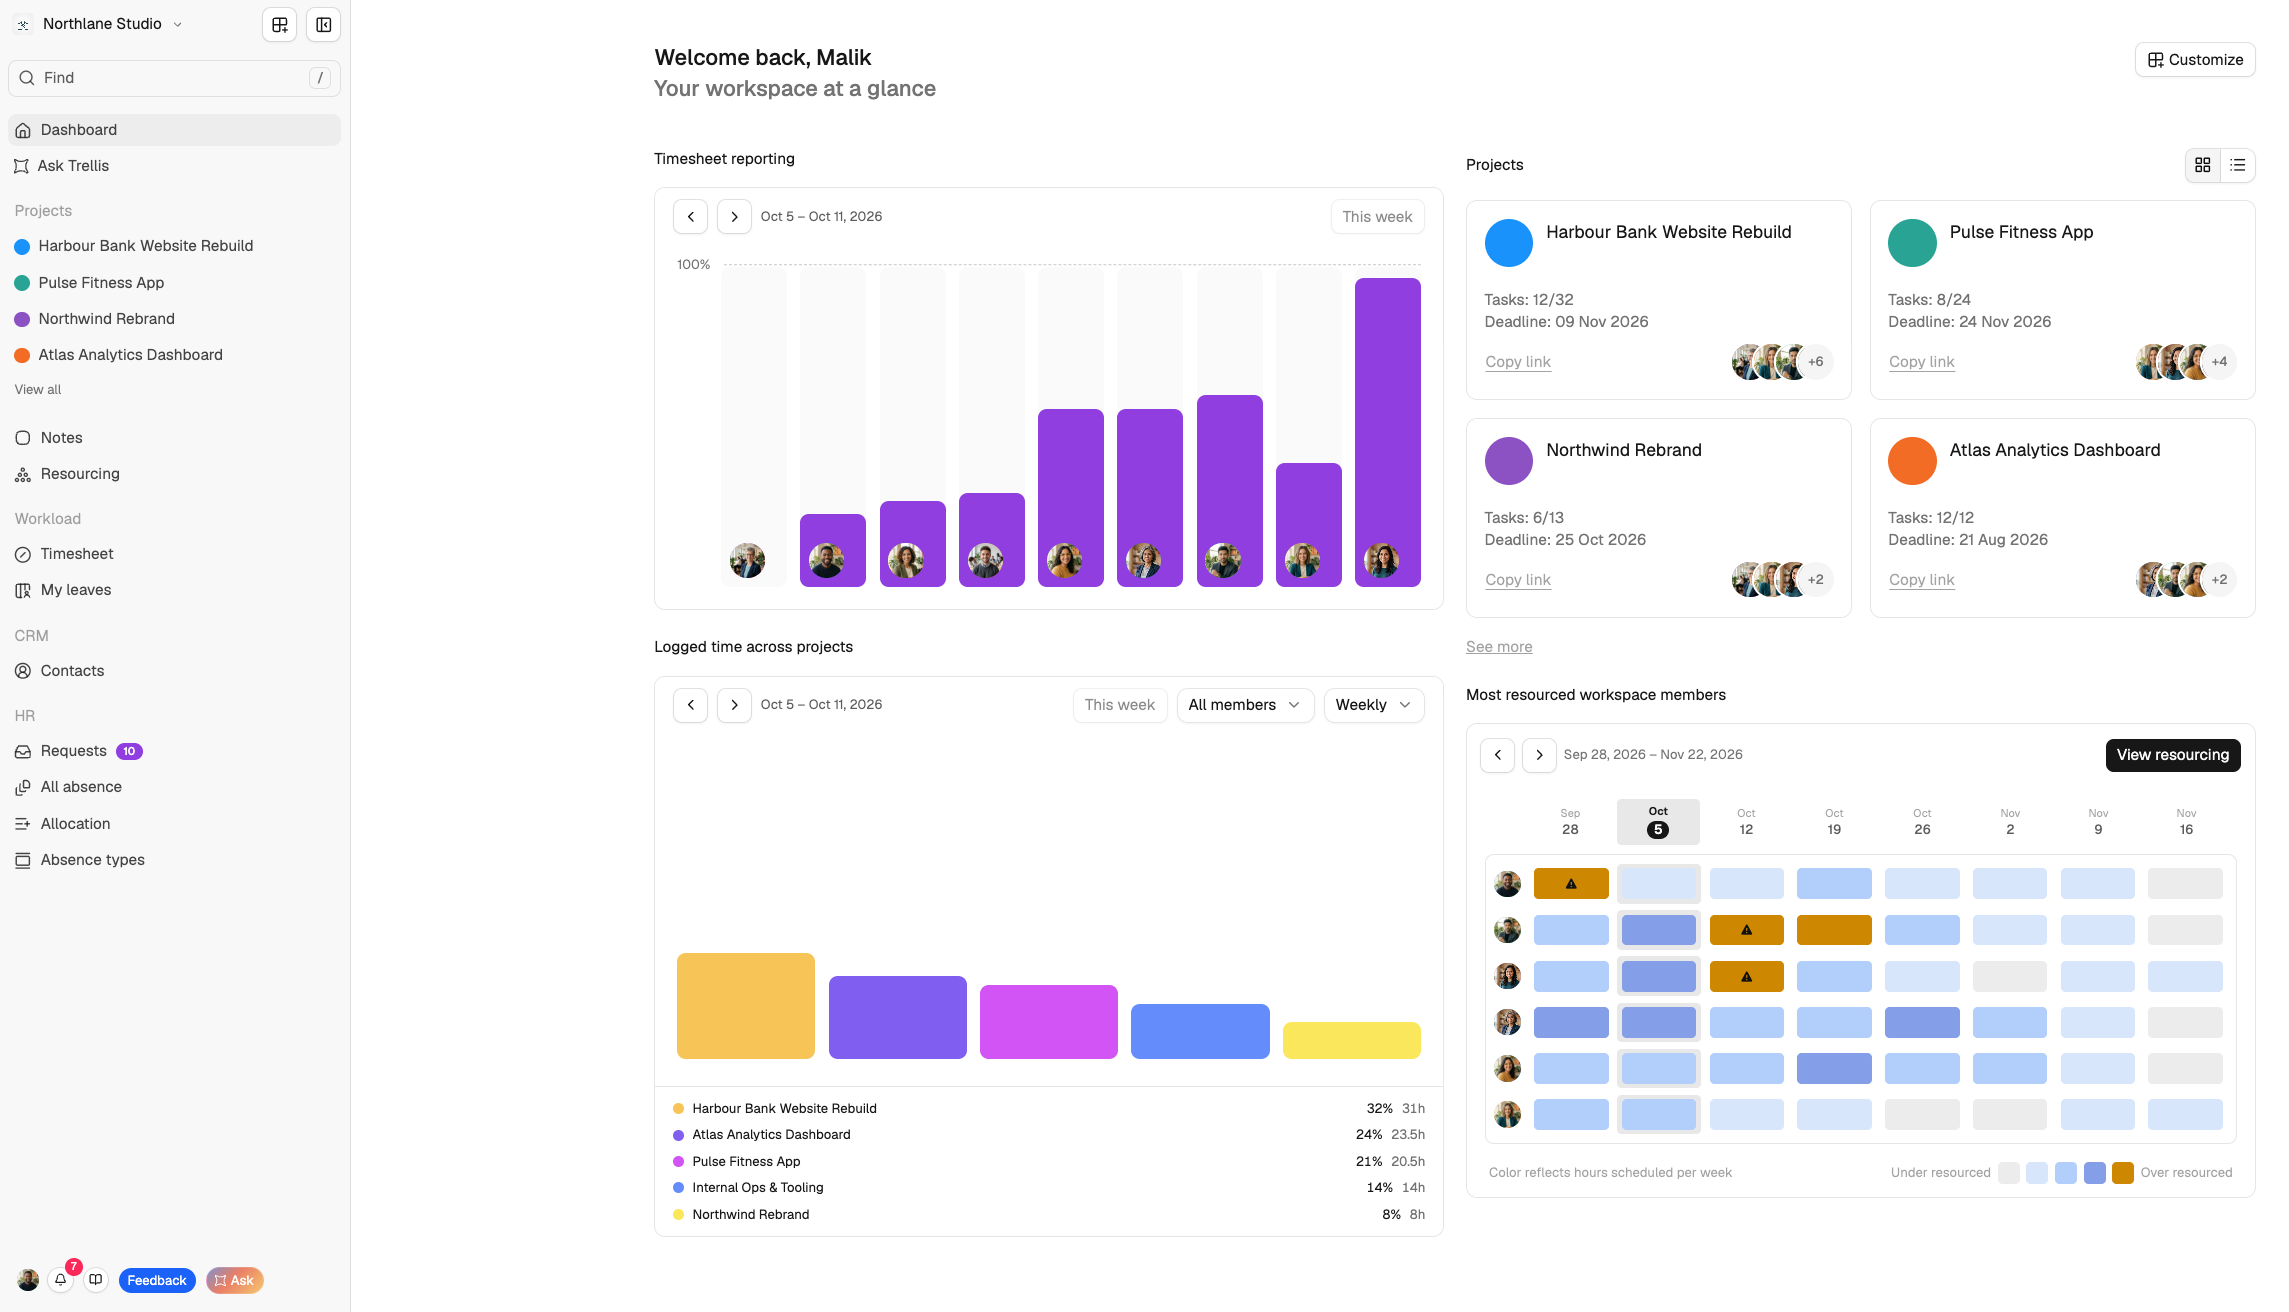The width and height of the screenshot is (2289, 1312).
Task: Go to next week in Timesheet reporting
Action: (735, 217)
